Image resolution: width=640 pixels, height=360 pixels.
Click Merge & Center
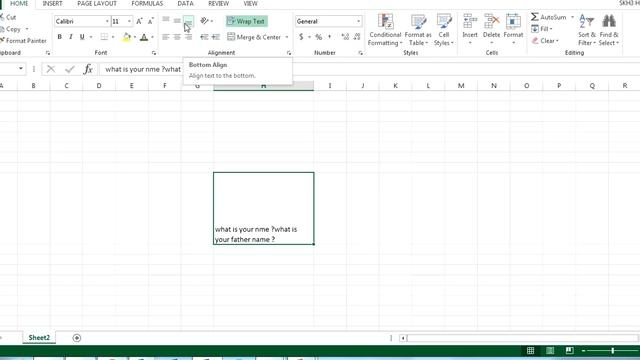point(254,37)
